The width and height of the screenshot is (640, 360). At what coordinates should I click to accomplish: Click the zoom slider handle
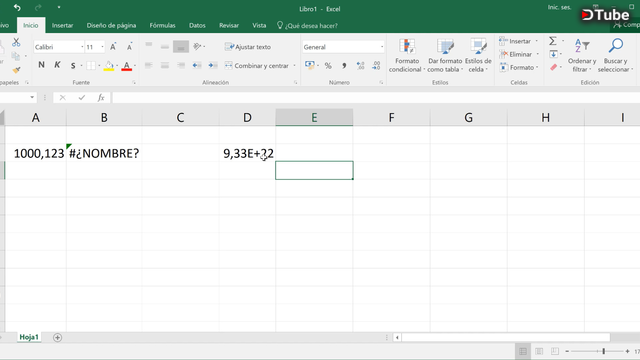[604, 351]
